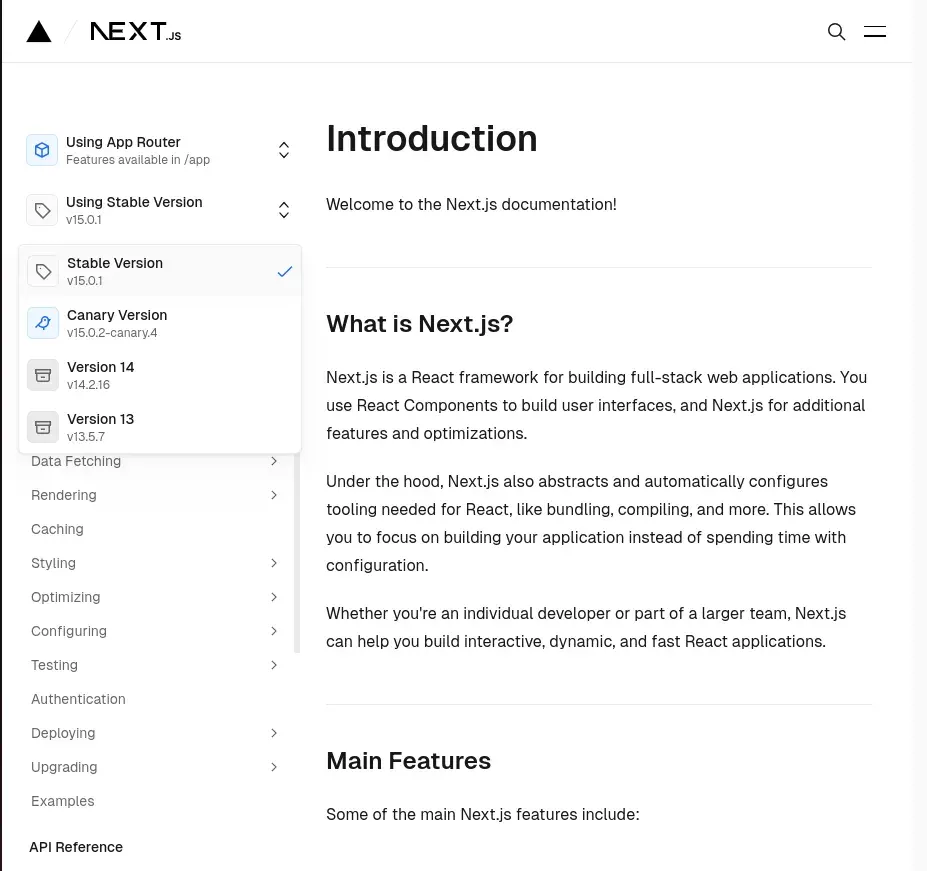Click the archive icon beside Version 13
Image resolution: width=927 pixels, height=871 pixels.
click(42, 426)
